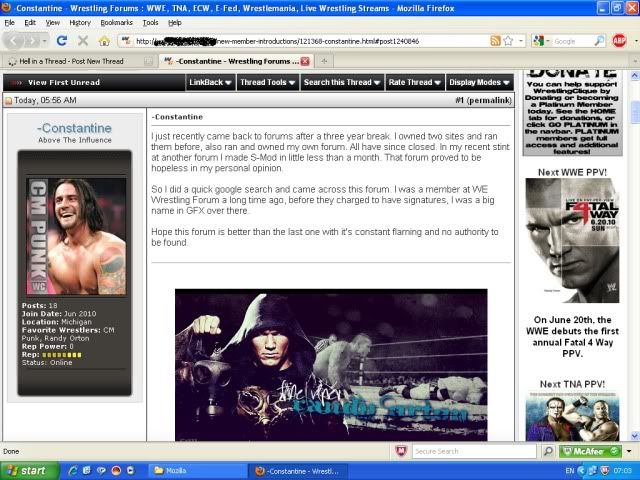Go forward with the Forward arrow button

tap(31, 41)
